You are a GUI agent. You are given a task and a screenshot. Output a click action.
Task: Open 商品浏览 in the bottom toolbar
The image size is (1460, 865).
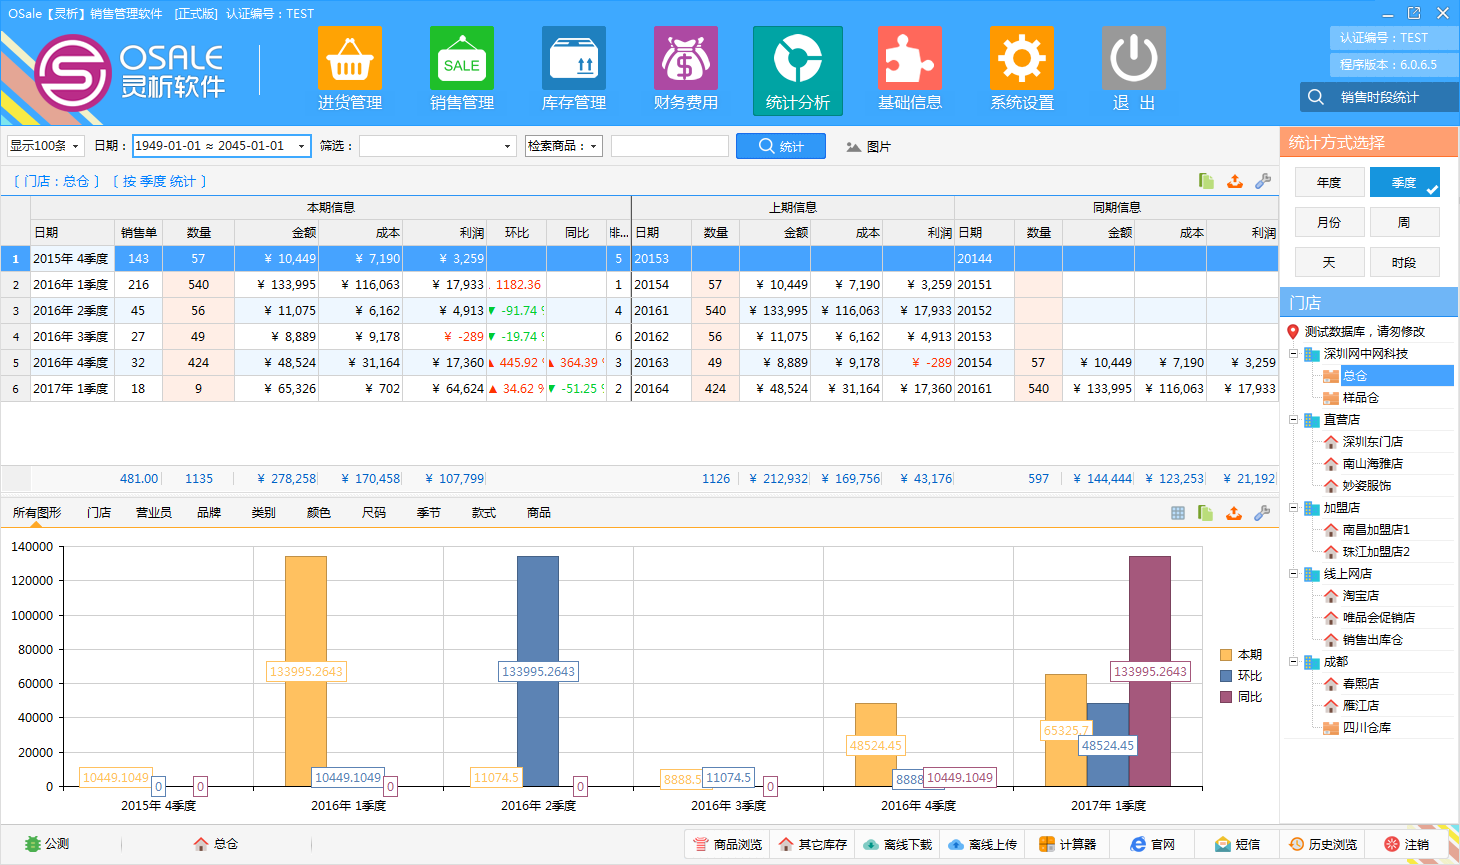pos(727,845)
